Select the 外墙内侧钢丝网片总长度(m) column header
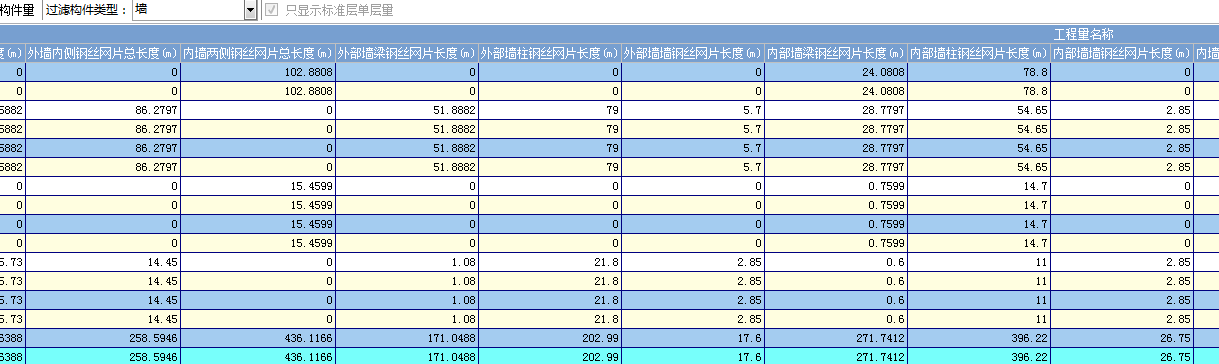 coord(103,53)
